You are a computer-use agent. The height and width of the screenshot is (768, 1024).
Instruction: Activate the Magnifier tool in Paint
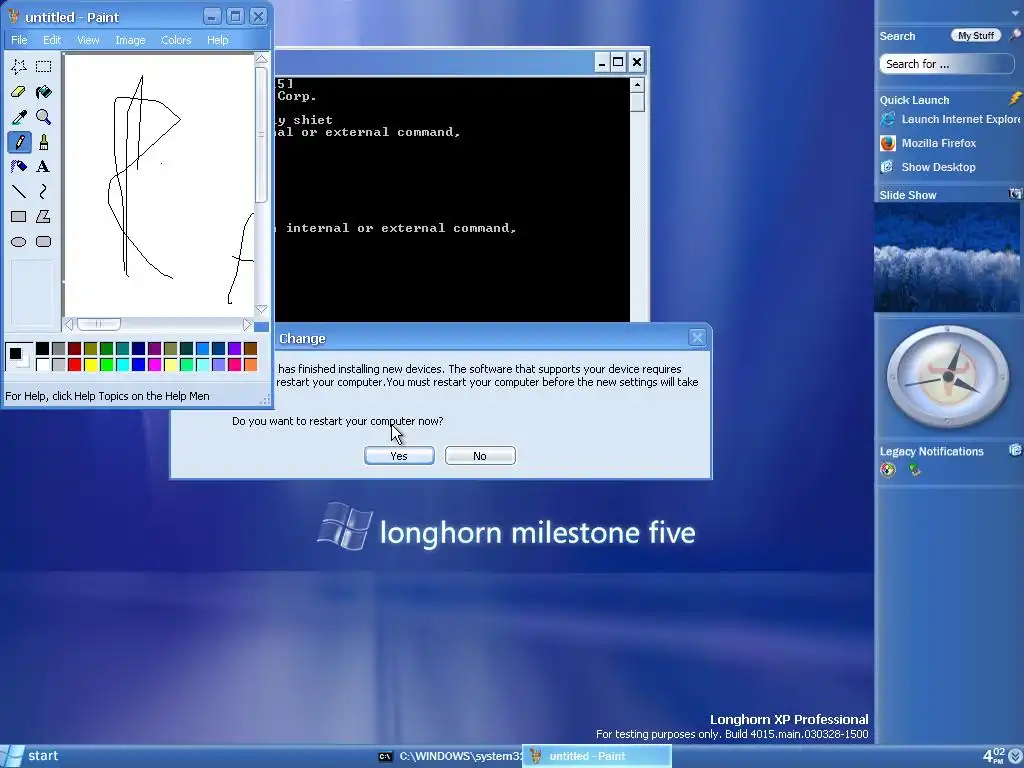point(44,117)
